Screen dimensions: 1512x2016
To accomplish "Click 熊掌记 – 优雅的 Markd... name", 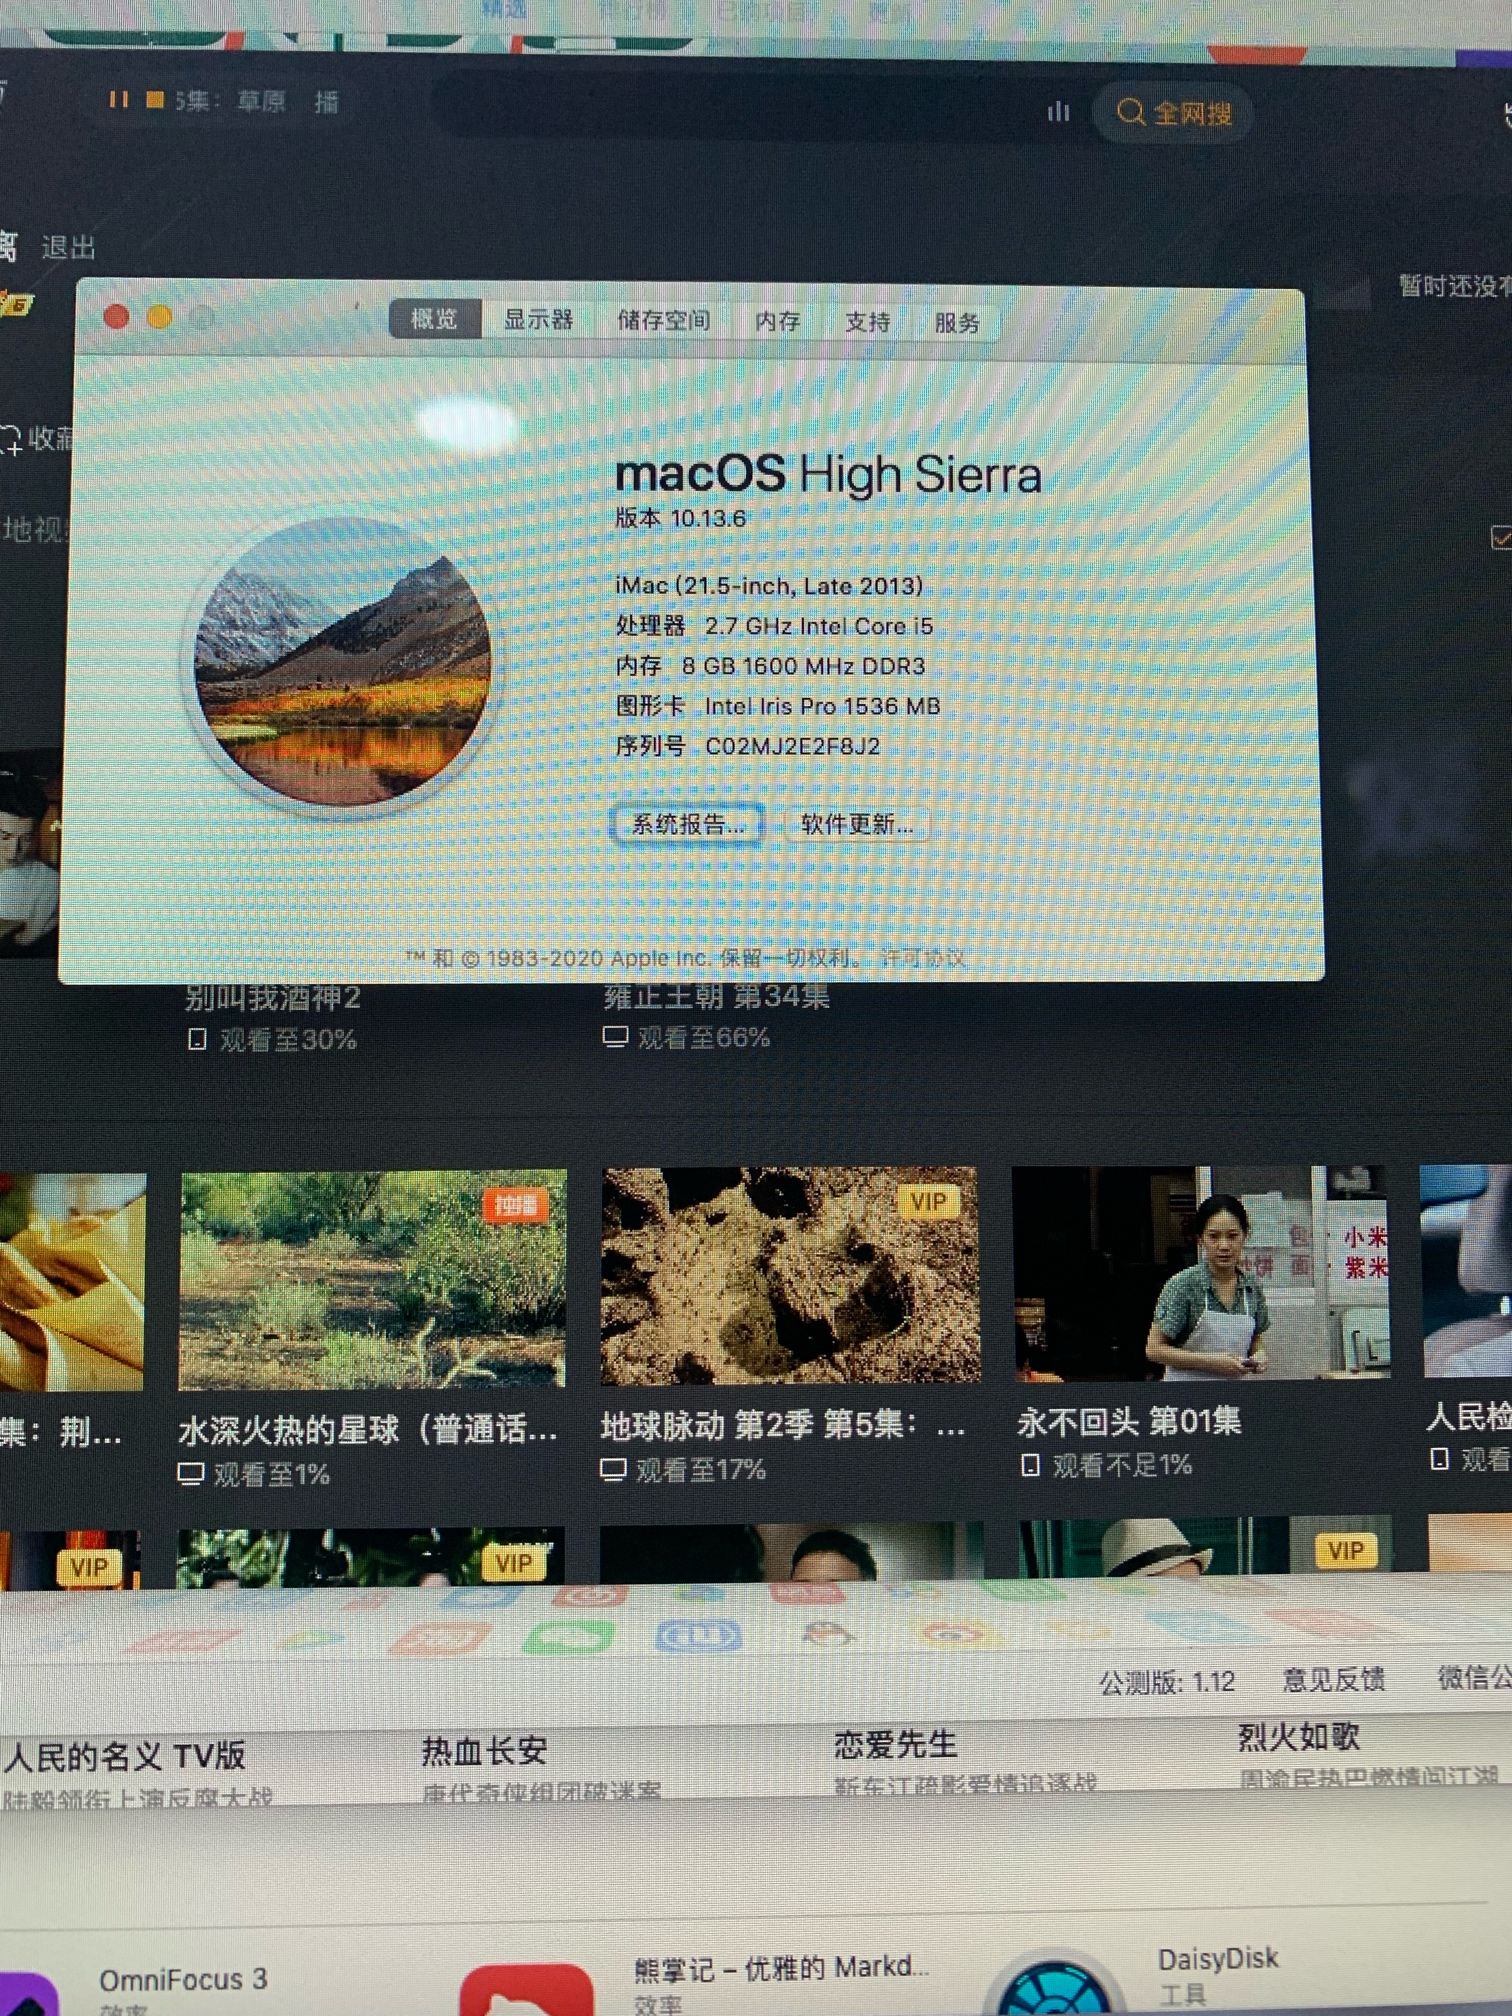I will (x=782, y=1968).
